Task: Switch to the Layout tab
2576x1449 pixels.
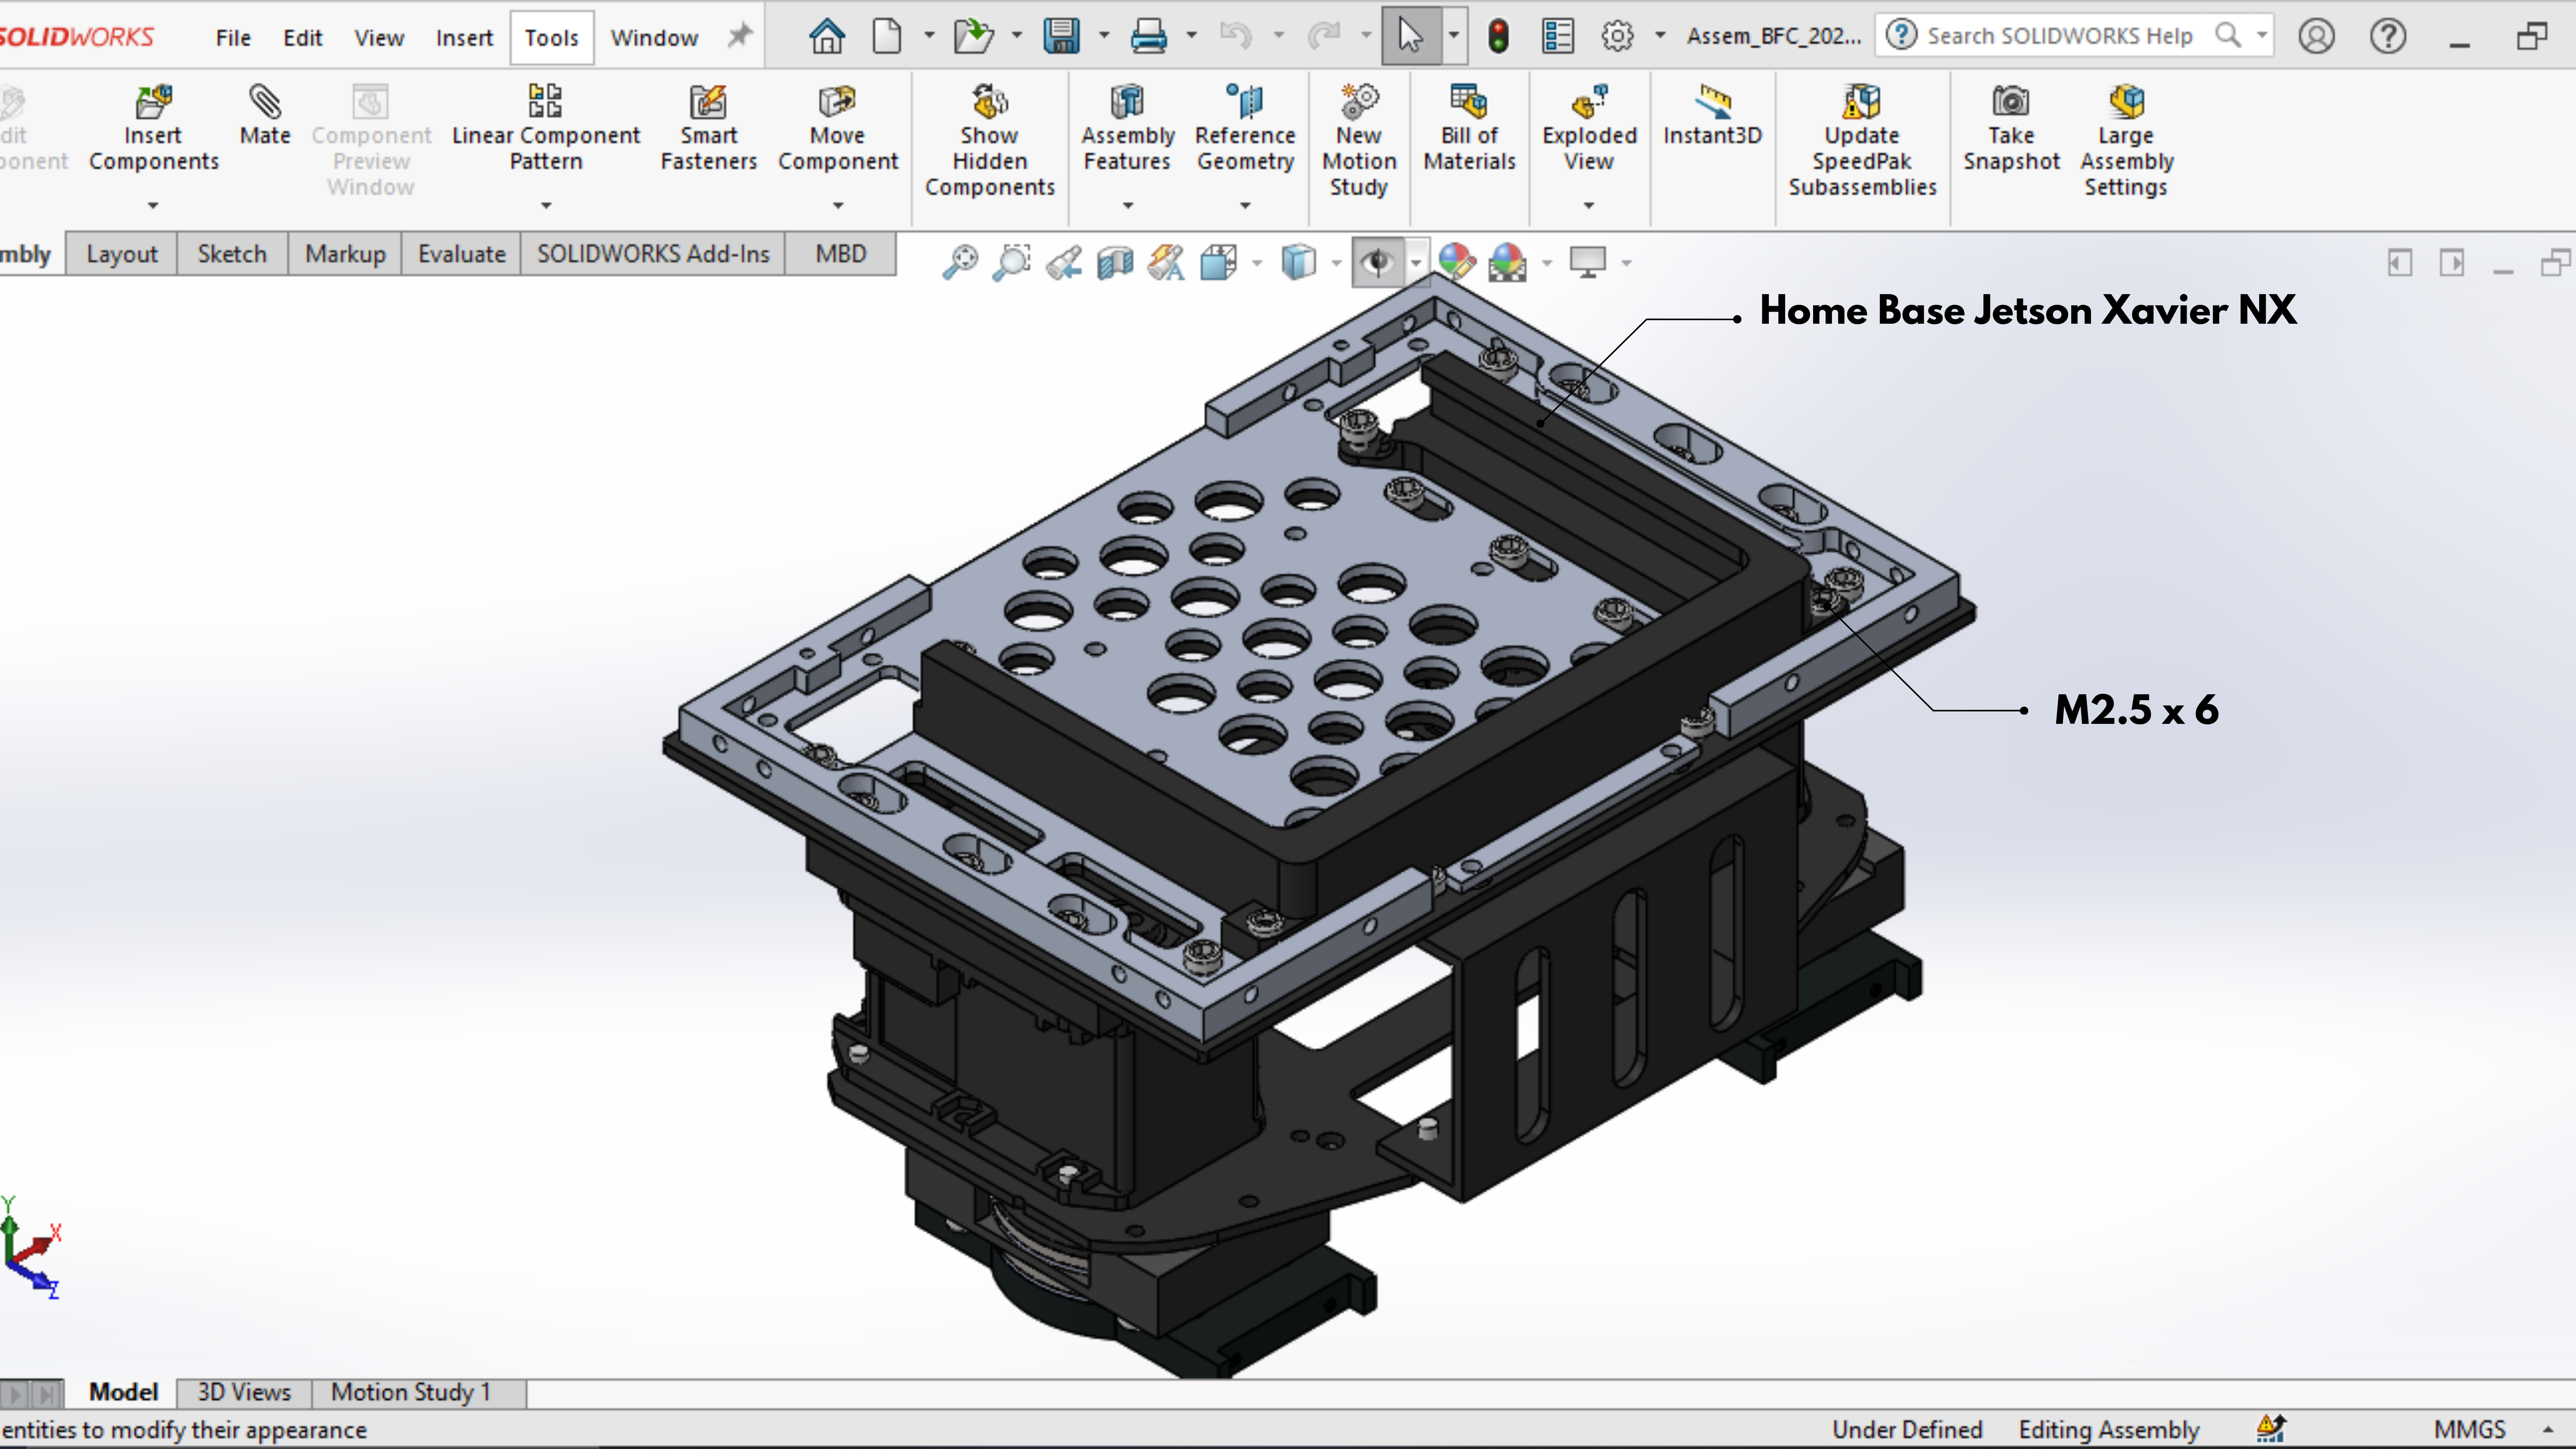Action: click(122, 254)
